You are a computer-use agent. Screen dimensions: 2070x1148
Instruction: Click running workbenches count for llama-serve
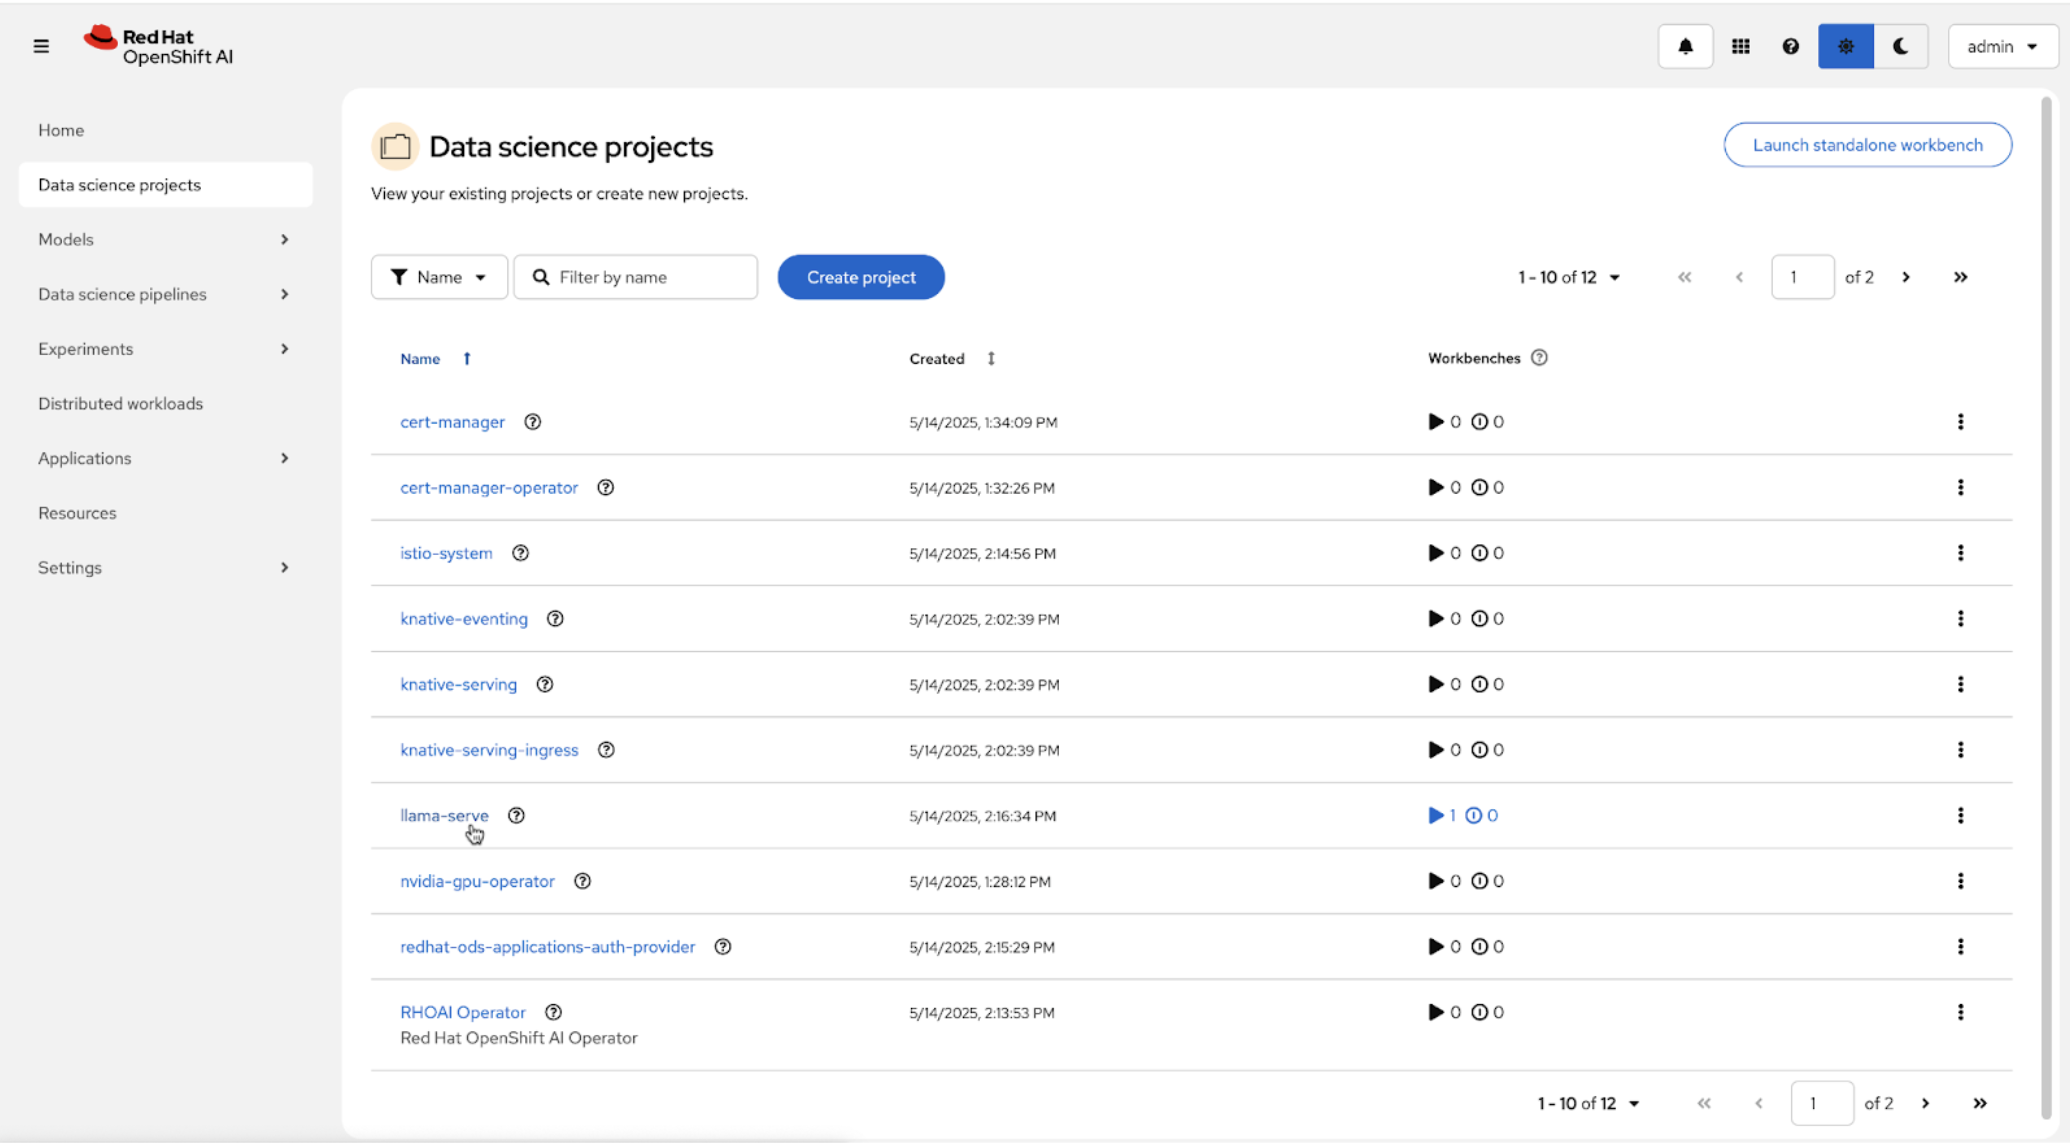pos(1442,816)
